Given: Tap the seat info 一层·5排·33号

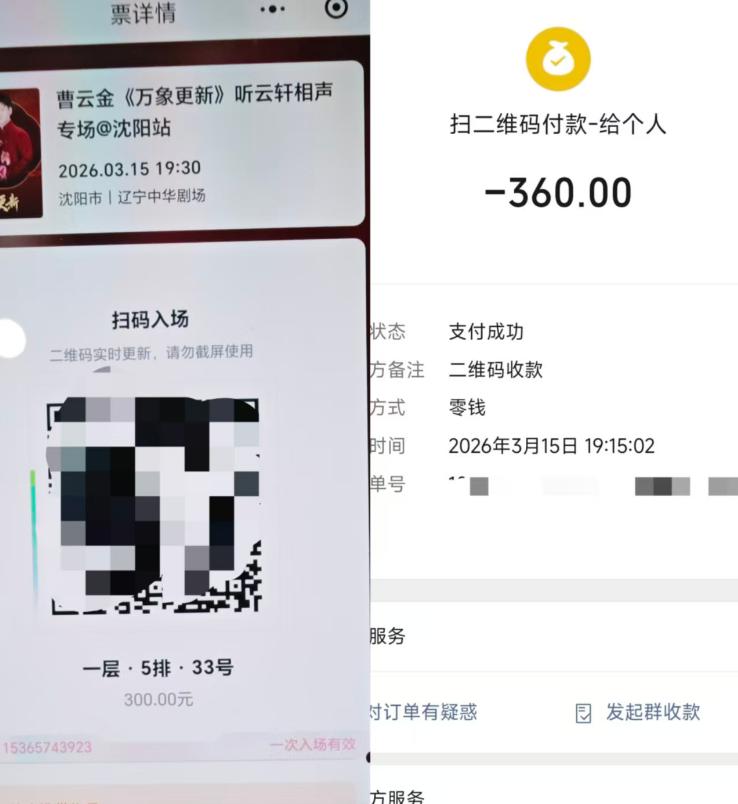Looking at the screenshot, I should click(x=158, y=668).
